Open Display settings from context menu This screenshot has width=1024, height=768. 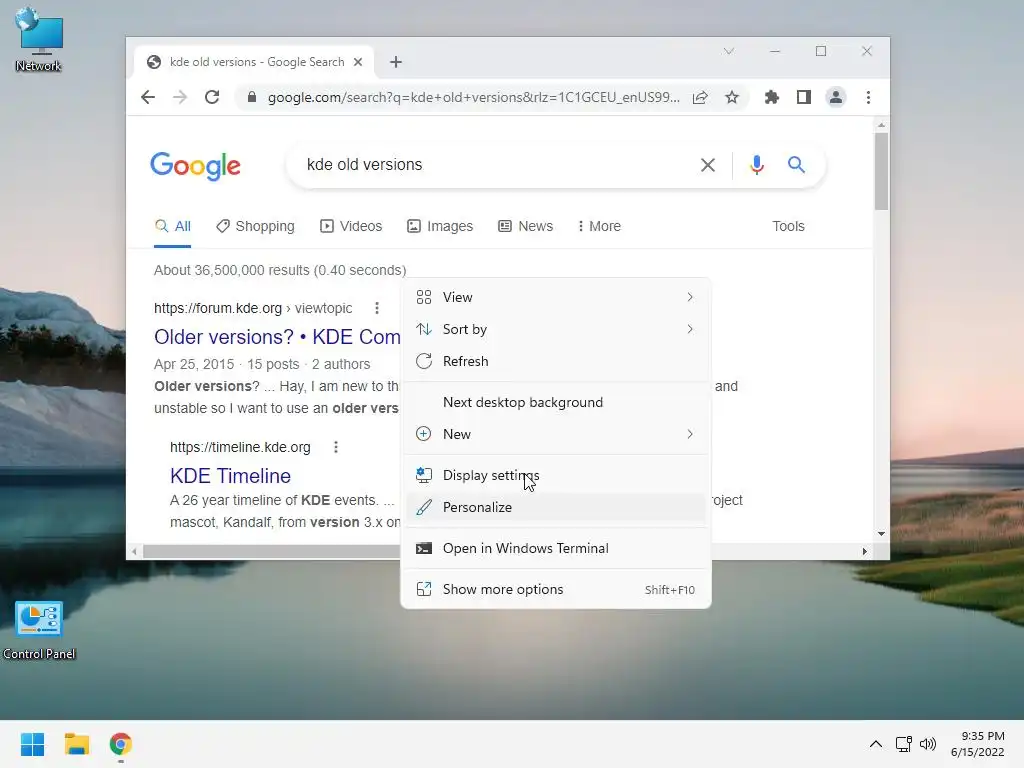point(556,475)
